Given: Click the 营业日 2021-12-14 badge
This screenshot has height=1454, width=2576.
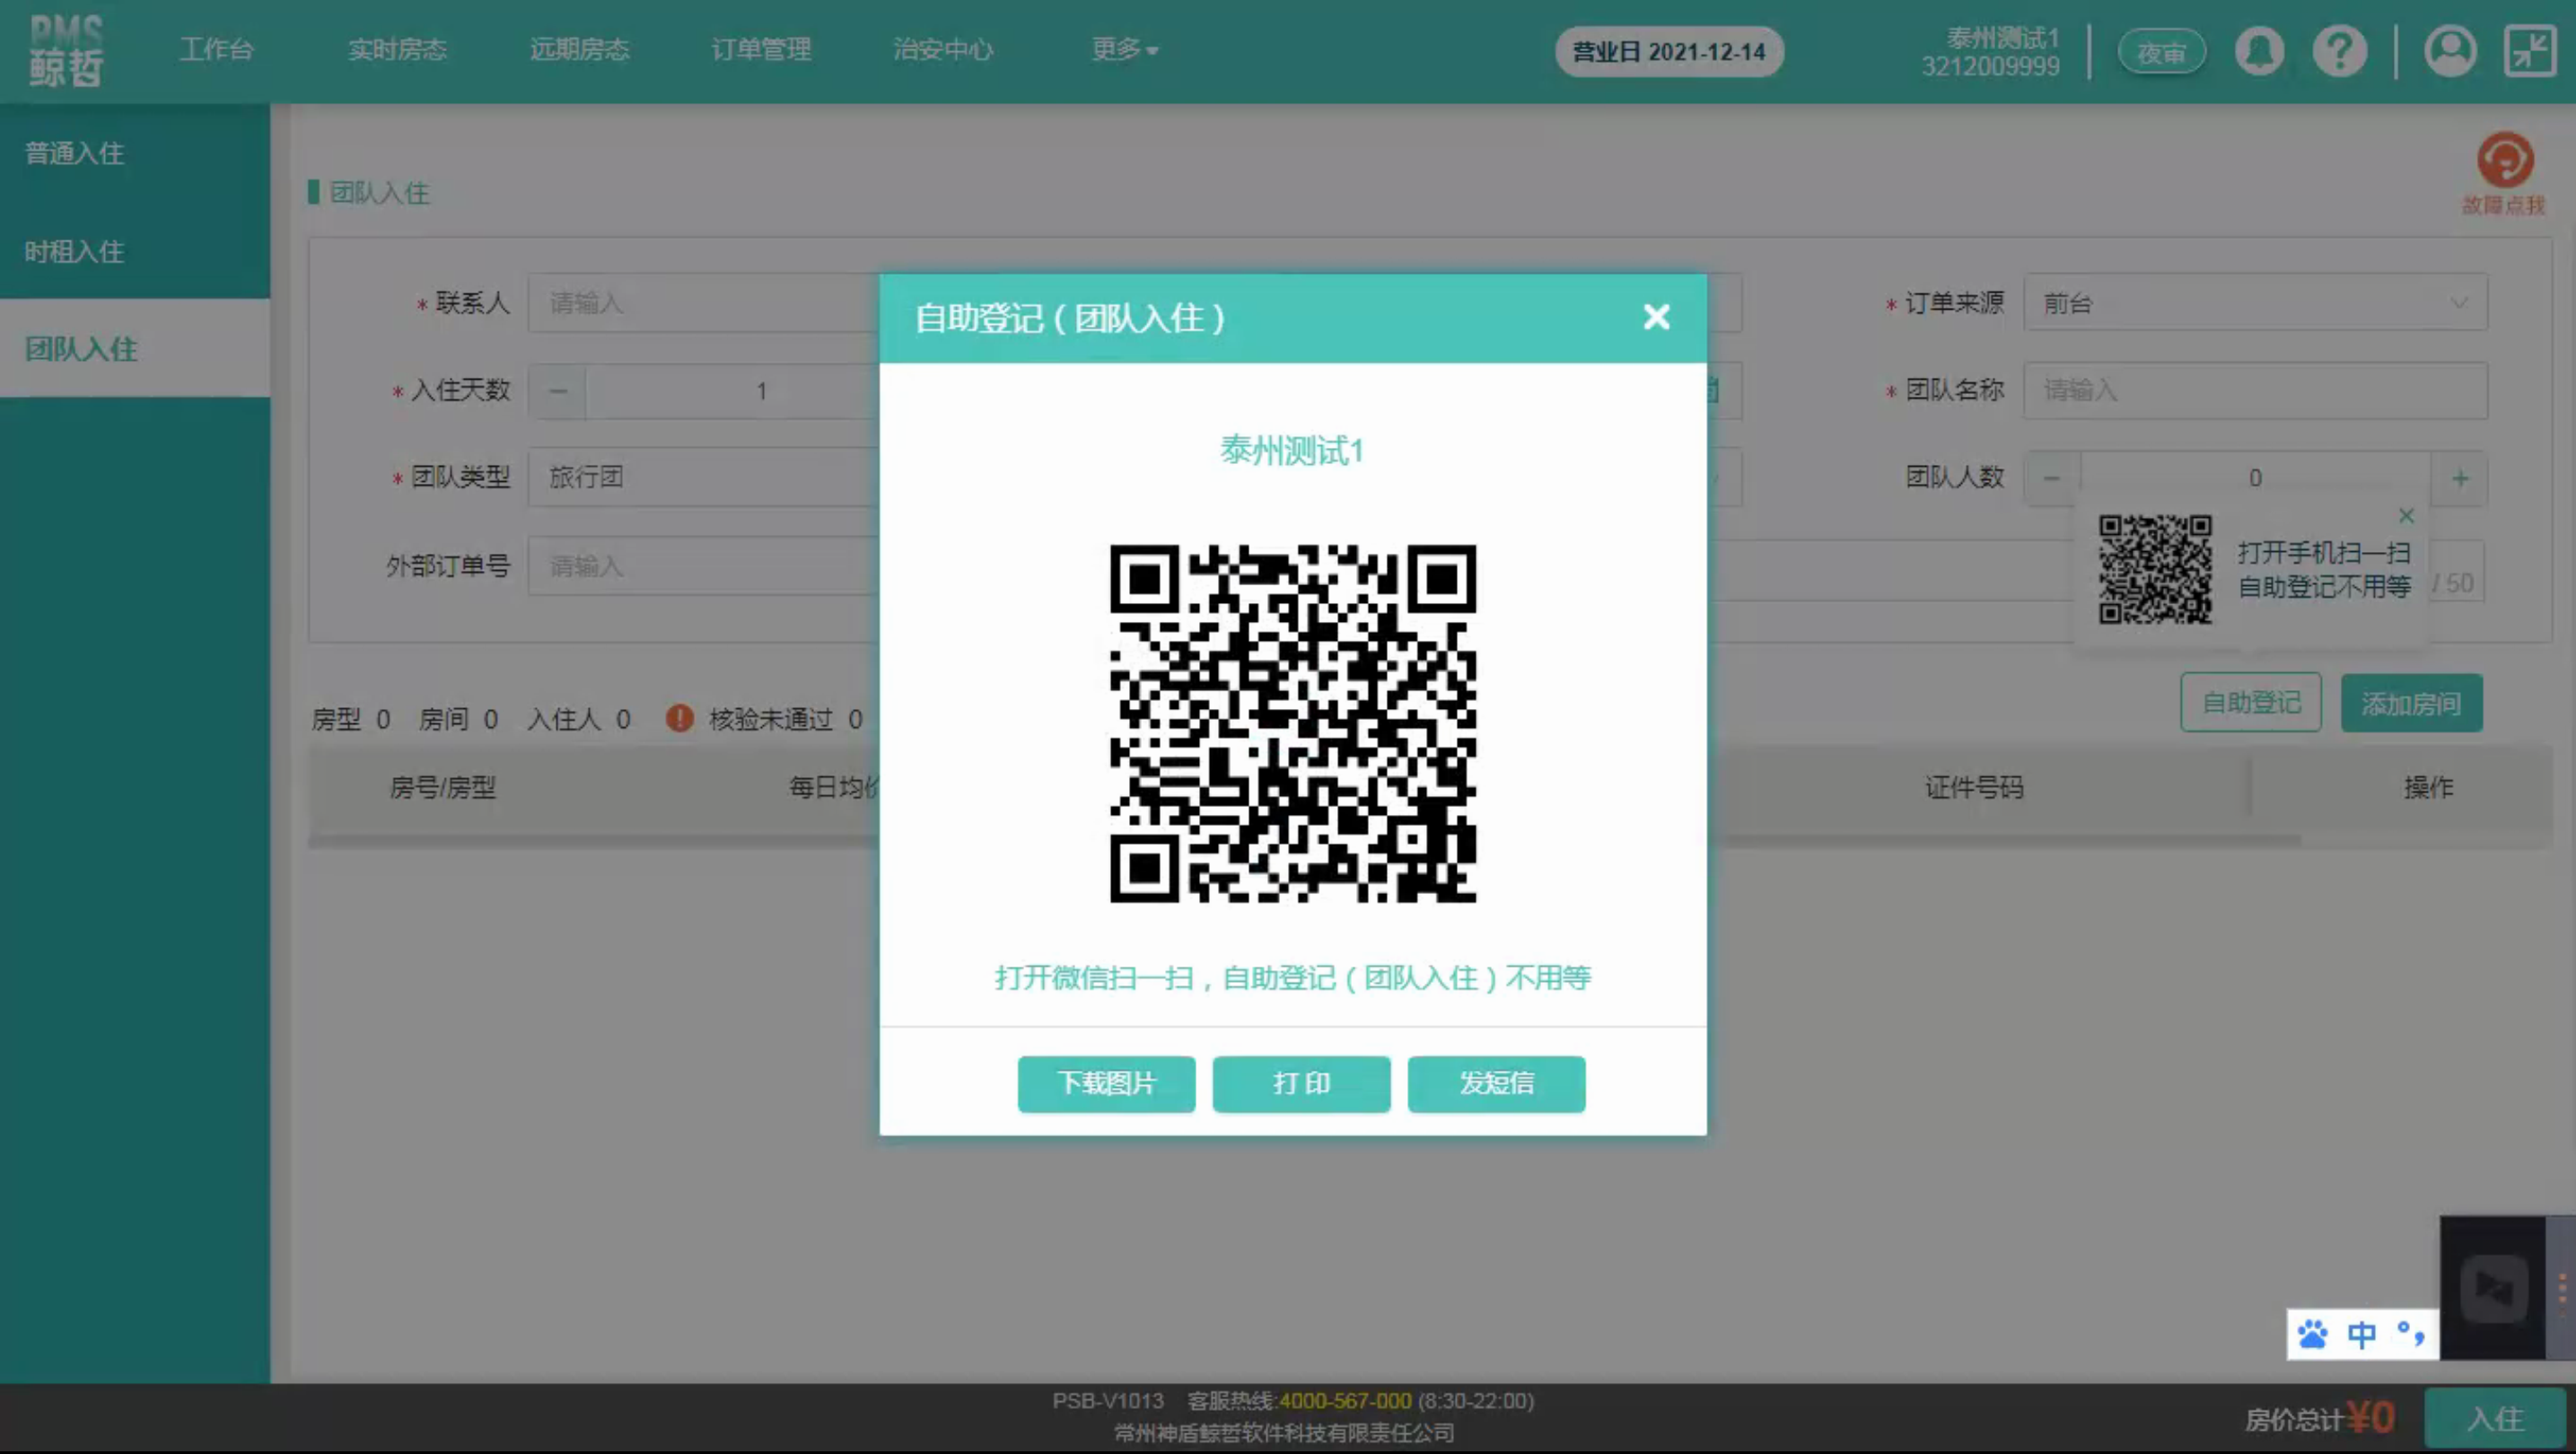Looking at the screenshot, I should point(1669,52).
